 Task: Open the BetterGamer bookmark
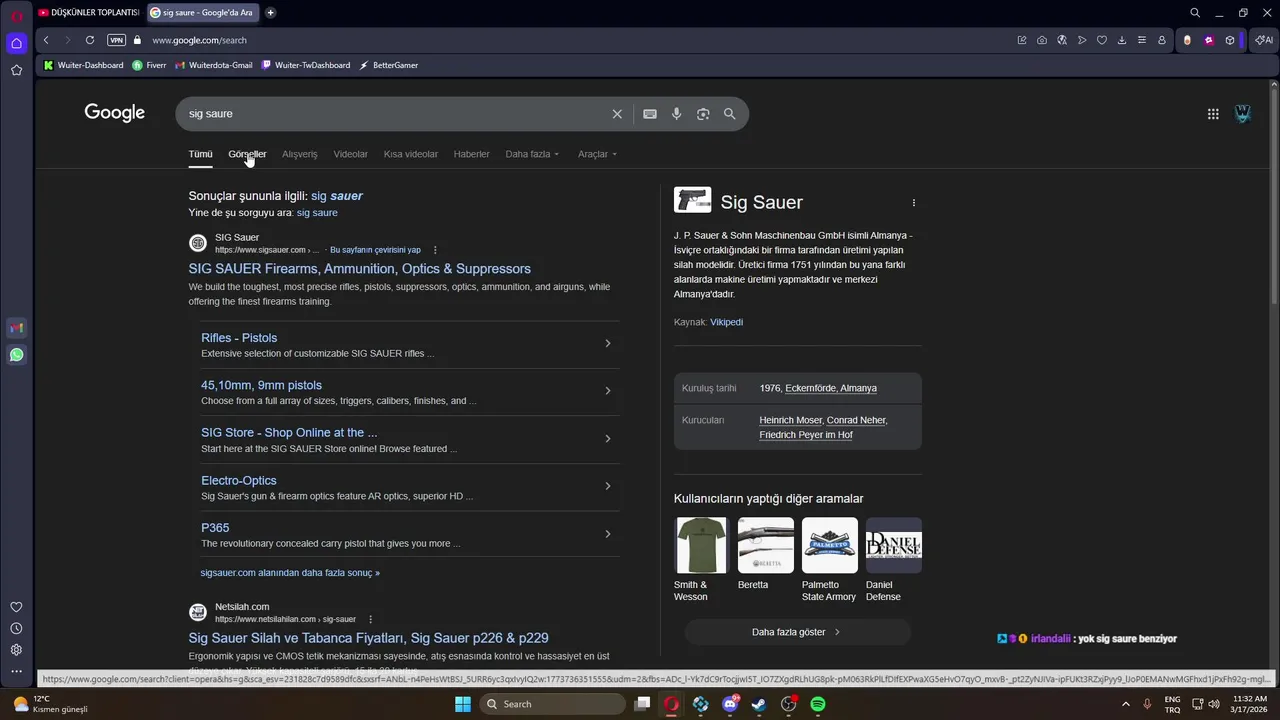(389, 65)
